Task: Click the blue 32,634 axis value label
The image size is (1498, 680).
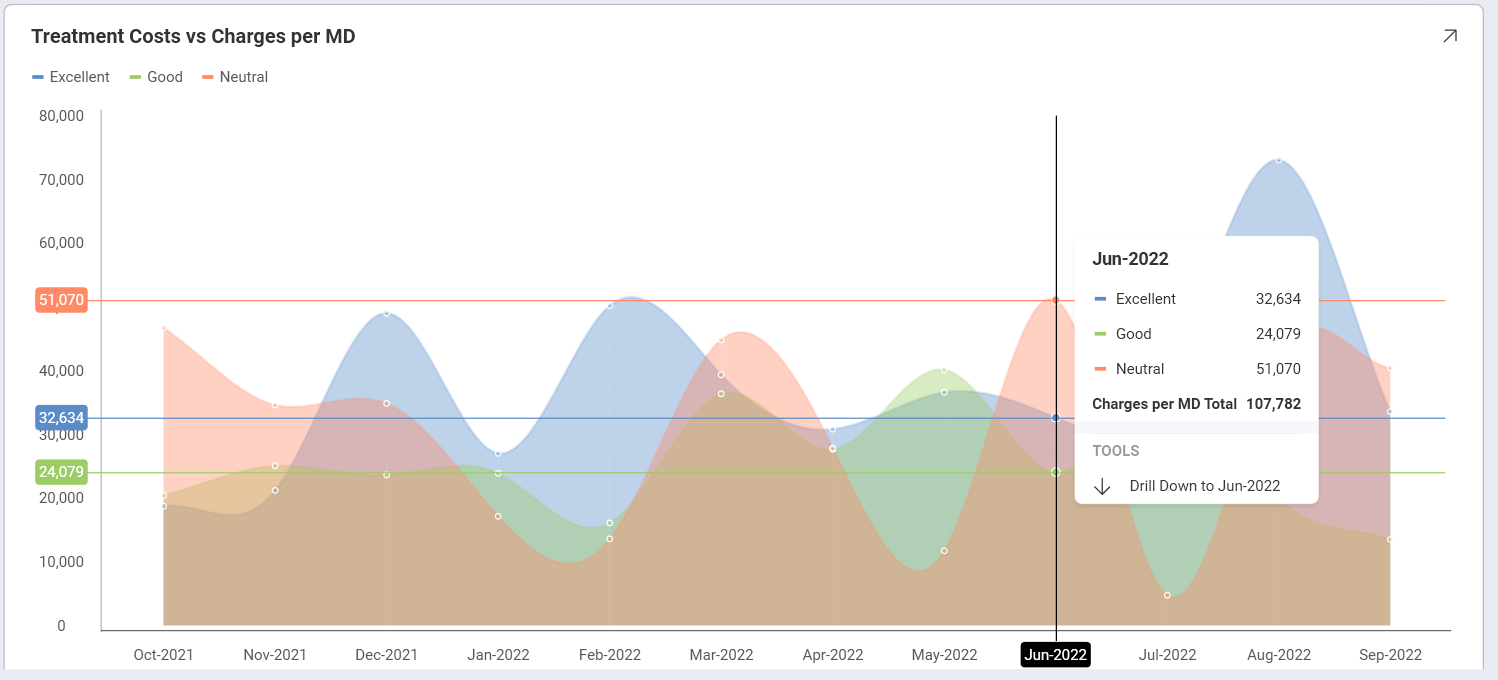Action: (61, 418)
